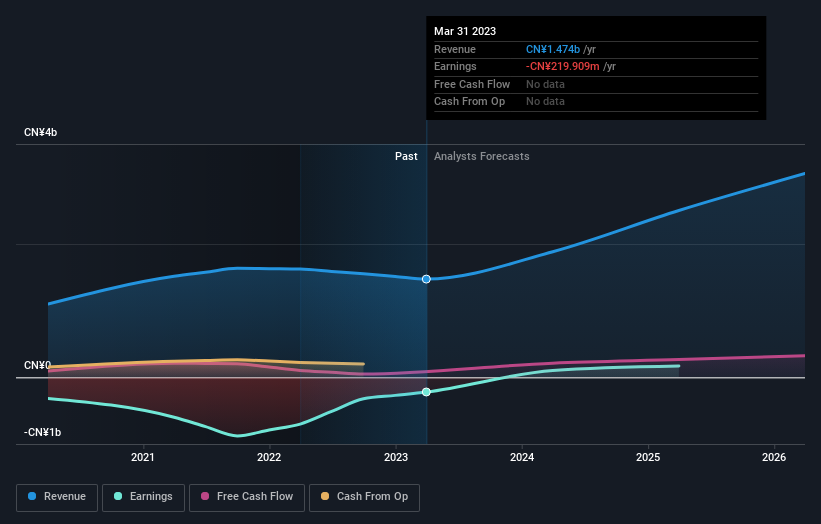Toggle the Revenue legend button
Image resolution: width=821 pixels, height=524 pixels.
(57, 497)
